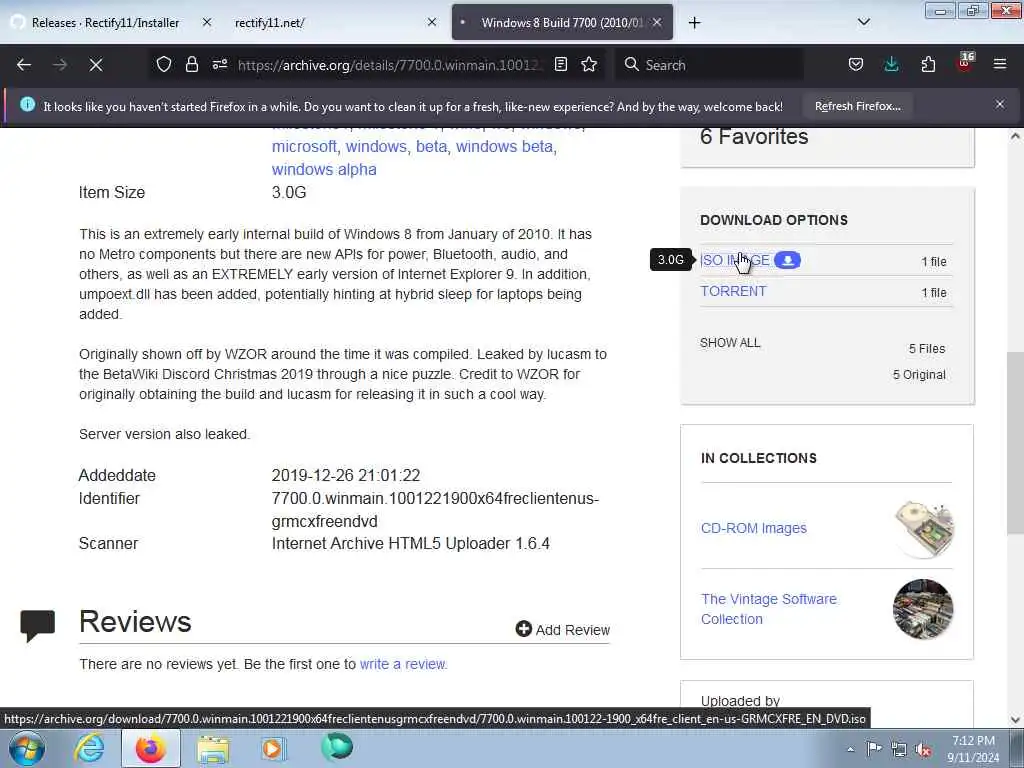1024x768 pixels.
Task: Open site permissions icon in address bar
Action: [220, 64]
